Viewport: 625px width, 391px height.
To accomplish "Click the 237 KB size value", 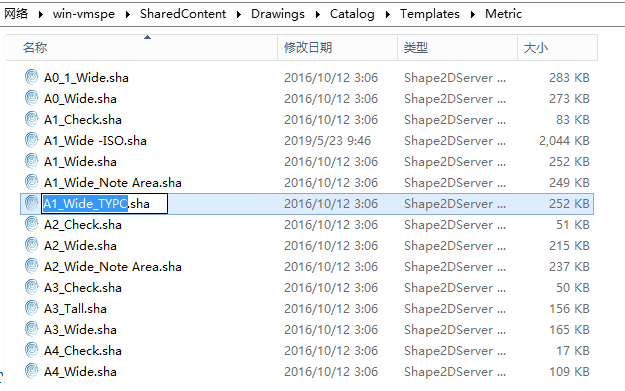I will pos(569,267).
